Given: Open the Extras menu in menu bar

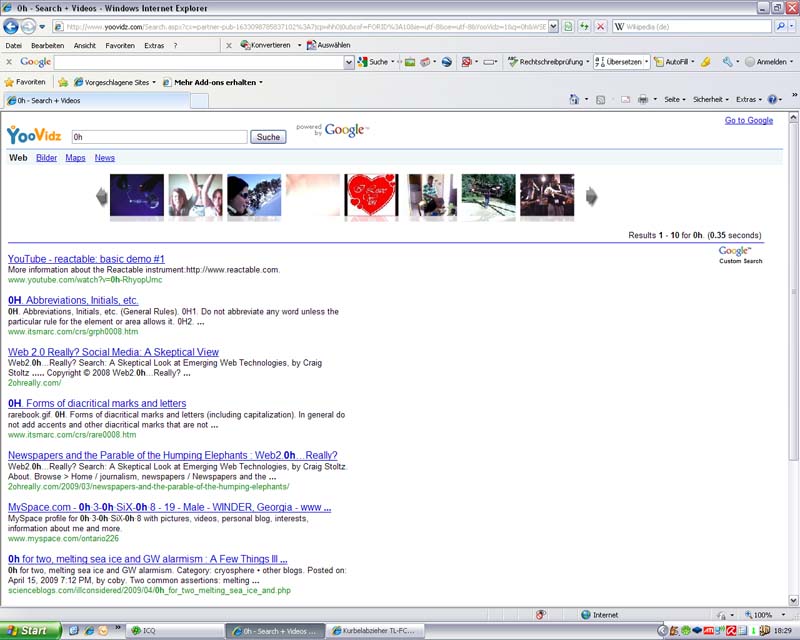Looking at the screenshot, I should click(154, 45).
